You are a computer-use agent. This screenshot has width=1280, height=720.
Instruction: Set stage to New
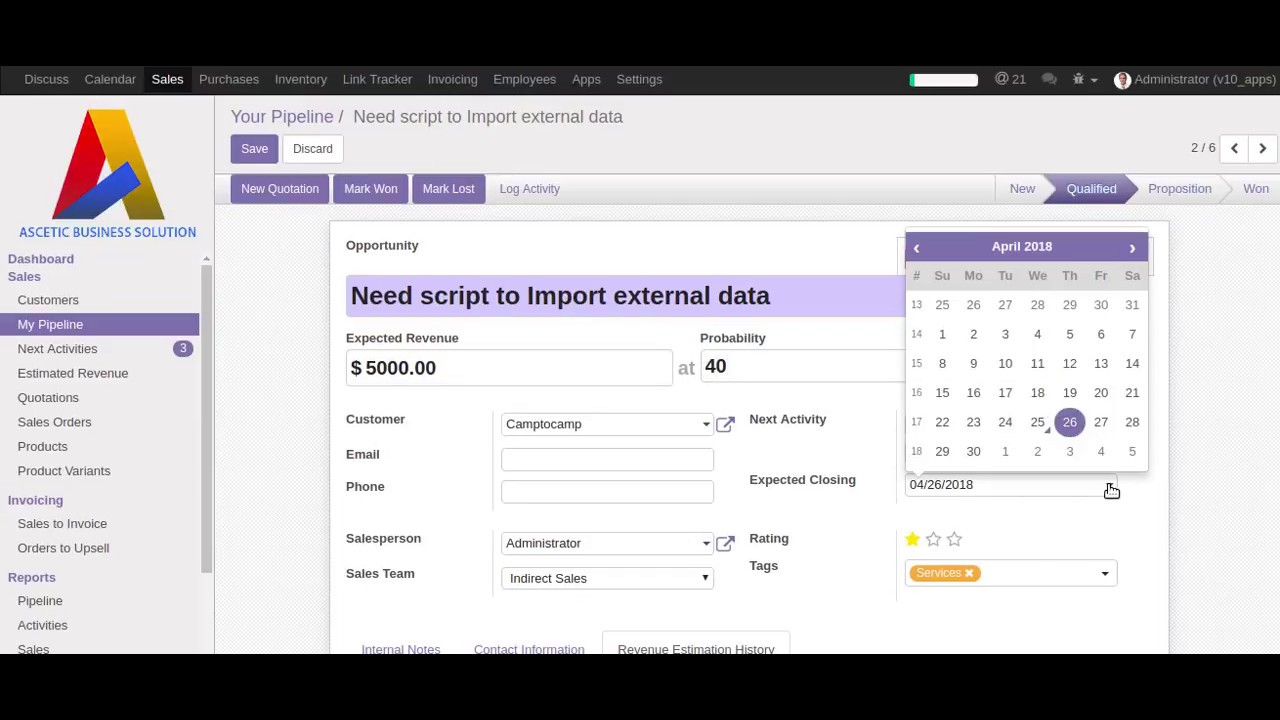[x=1022, y=189]
